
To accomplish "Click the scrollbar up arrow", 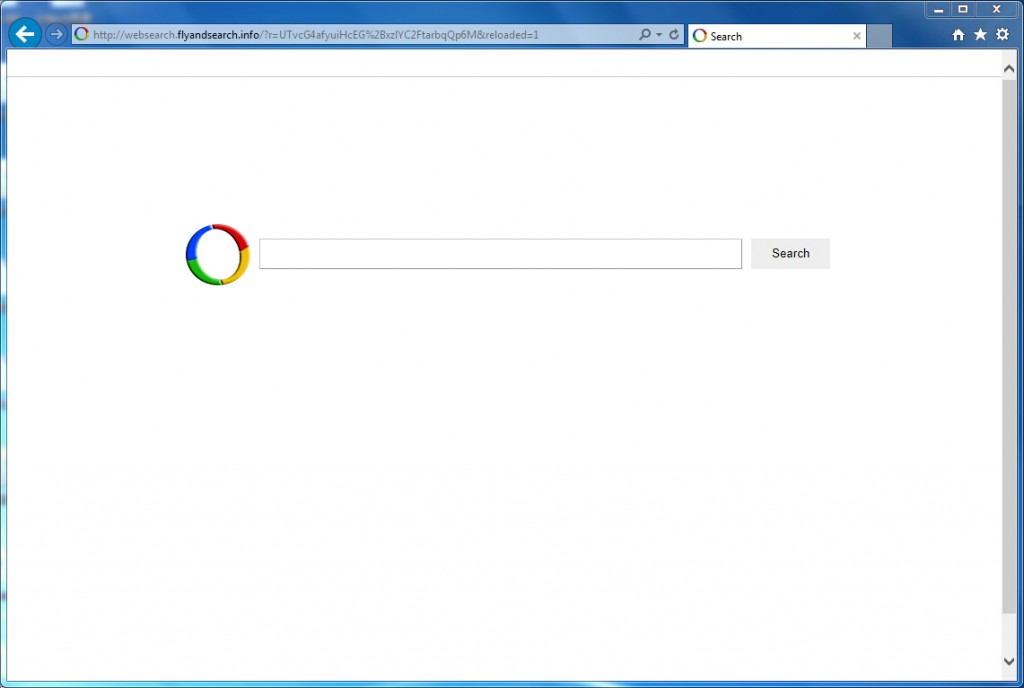I will click(1009, 69).
